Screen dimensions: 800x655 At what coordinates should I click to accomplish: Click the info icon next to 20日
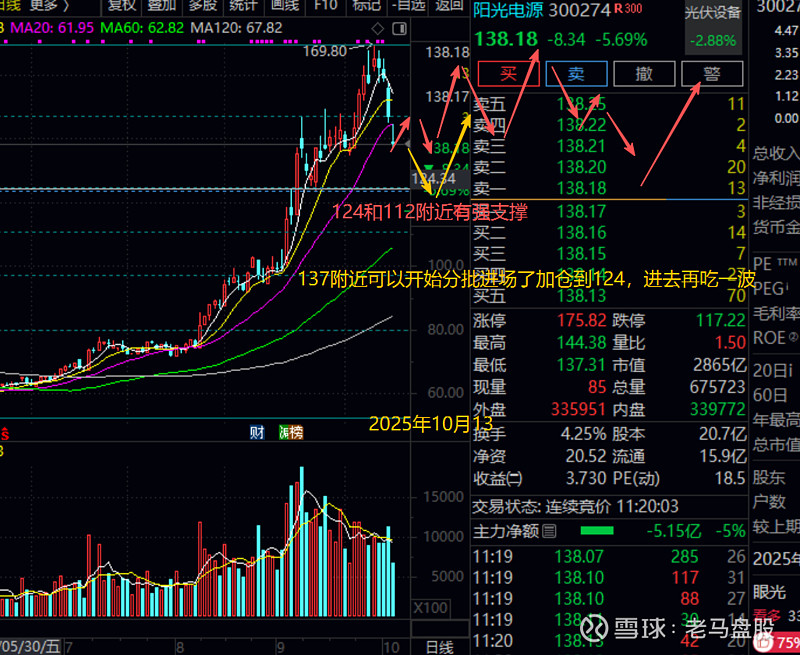[790, 371]
